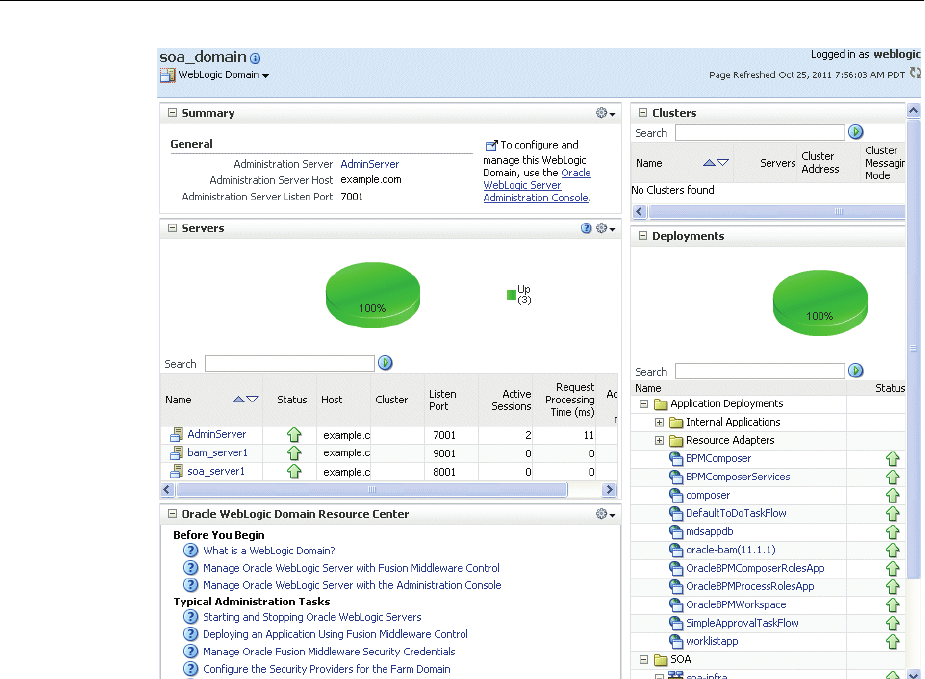Viewport: 925px width, 679px height.
Task: Run the Deployments search go button
Action: tap(855, 370)
